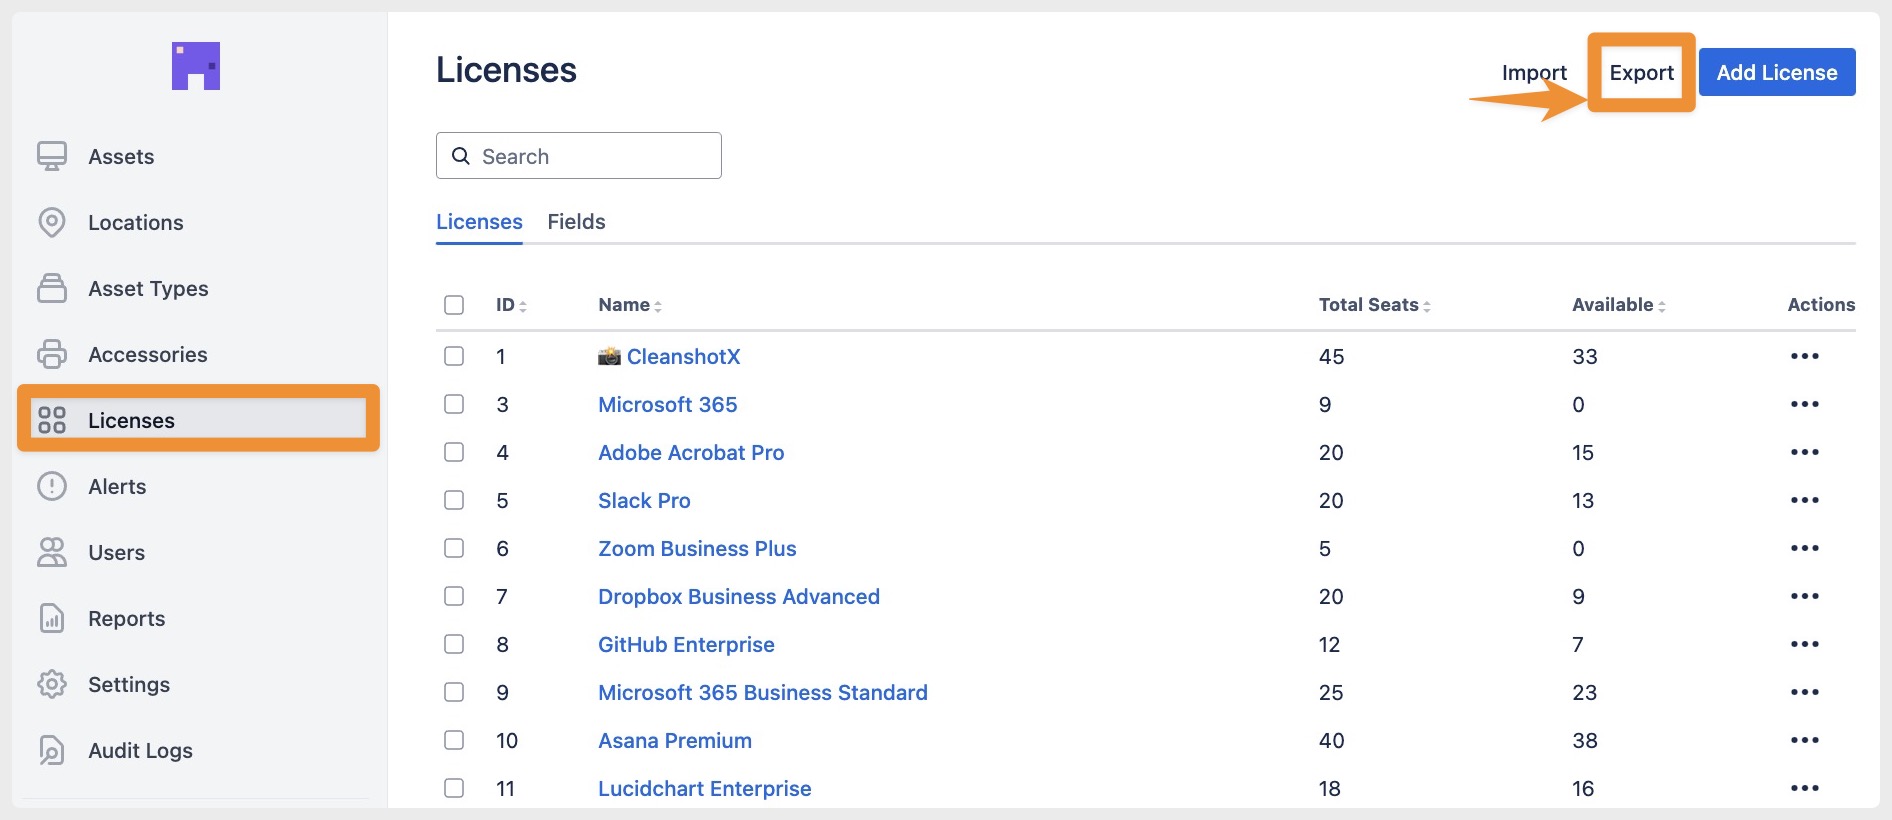Open the Asana Premium license link
Viewport: 1892px width, 820px height.
click(675, 740)
